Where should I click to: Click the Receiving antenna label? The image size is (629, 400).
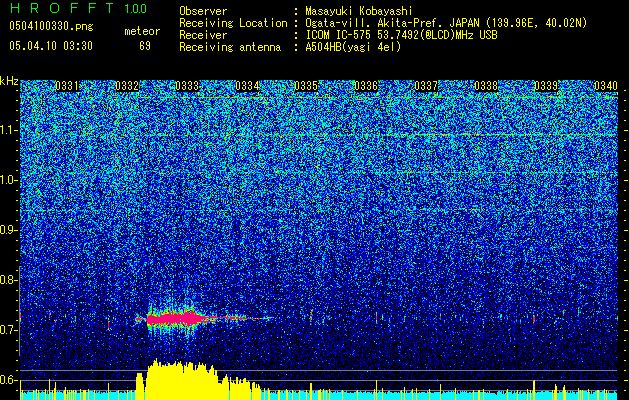coord(230,47)
